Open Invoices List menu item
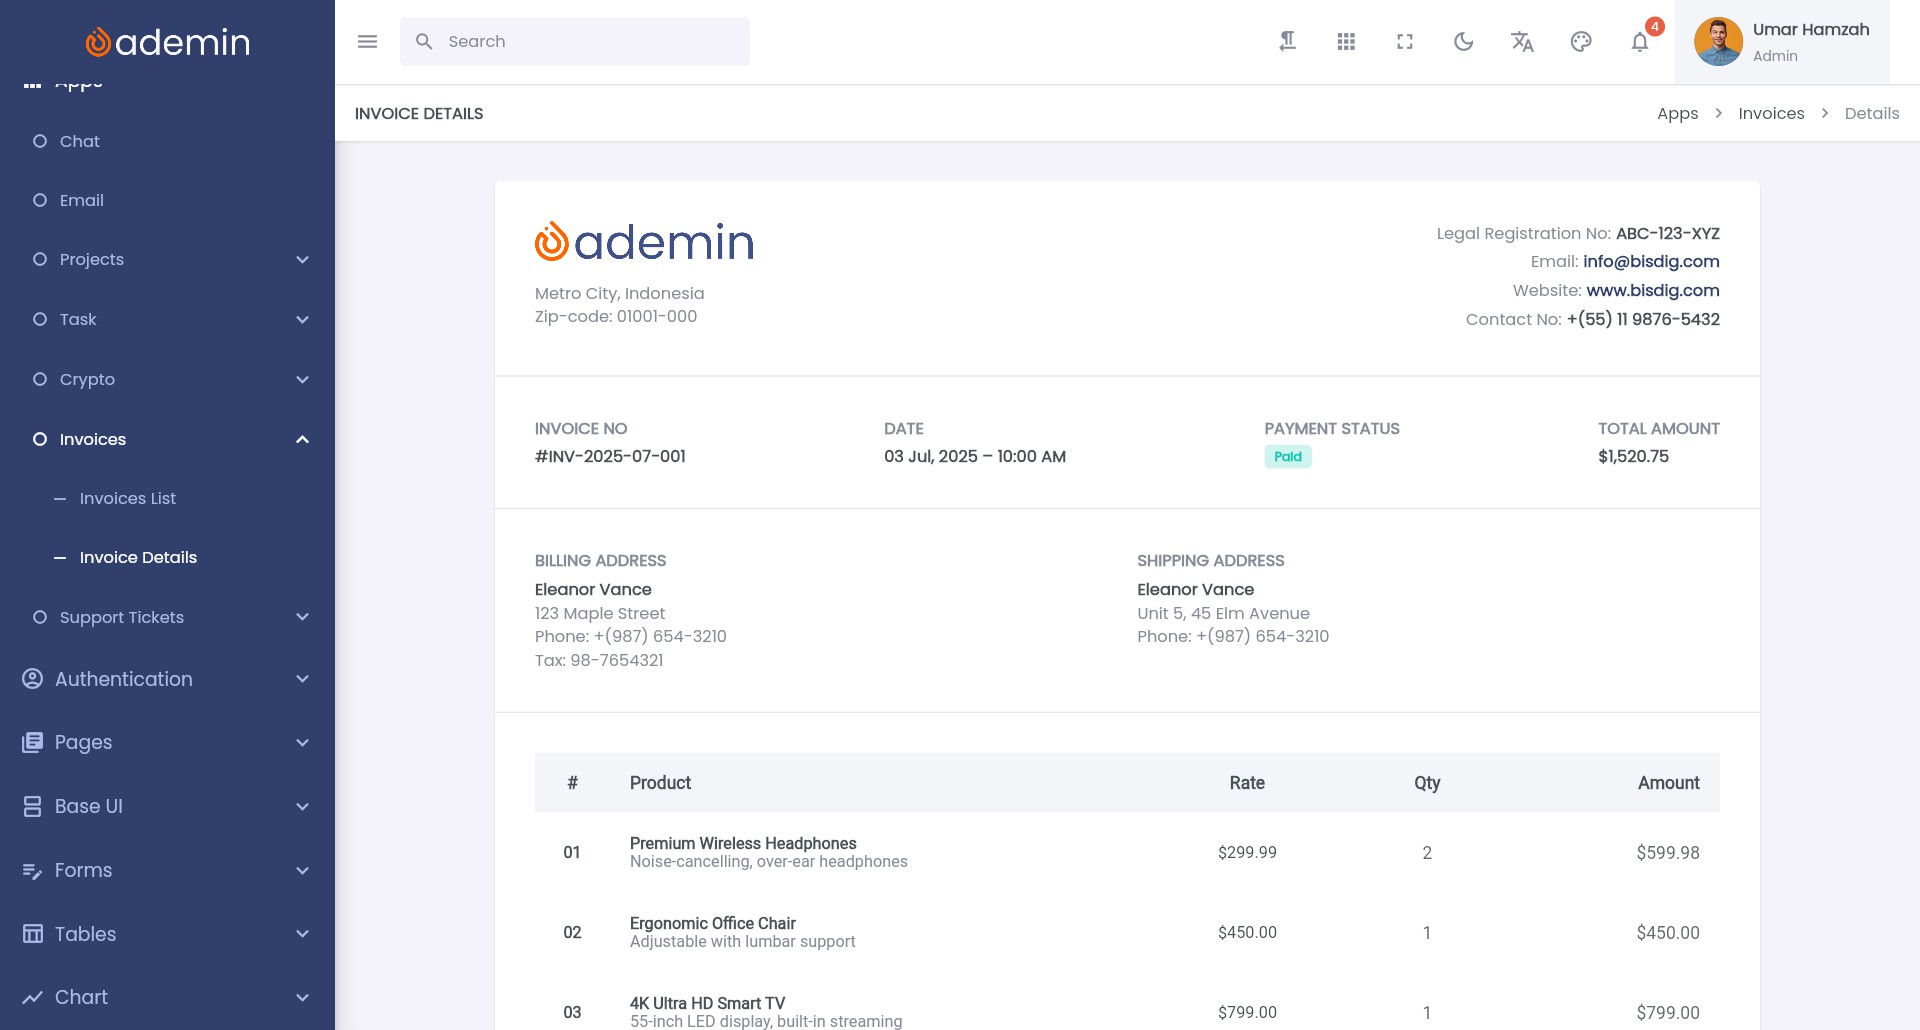Viewport: 1920px width, 1030px height. click(128, 499)
